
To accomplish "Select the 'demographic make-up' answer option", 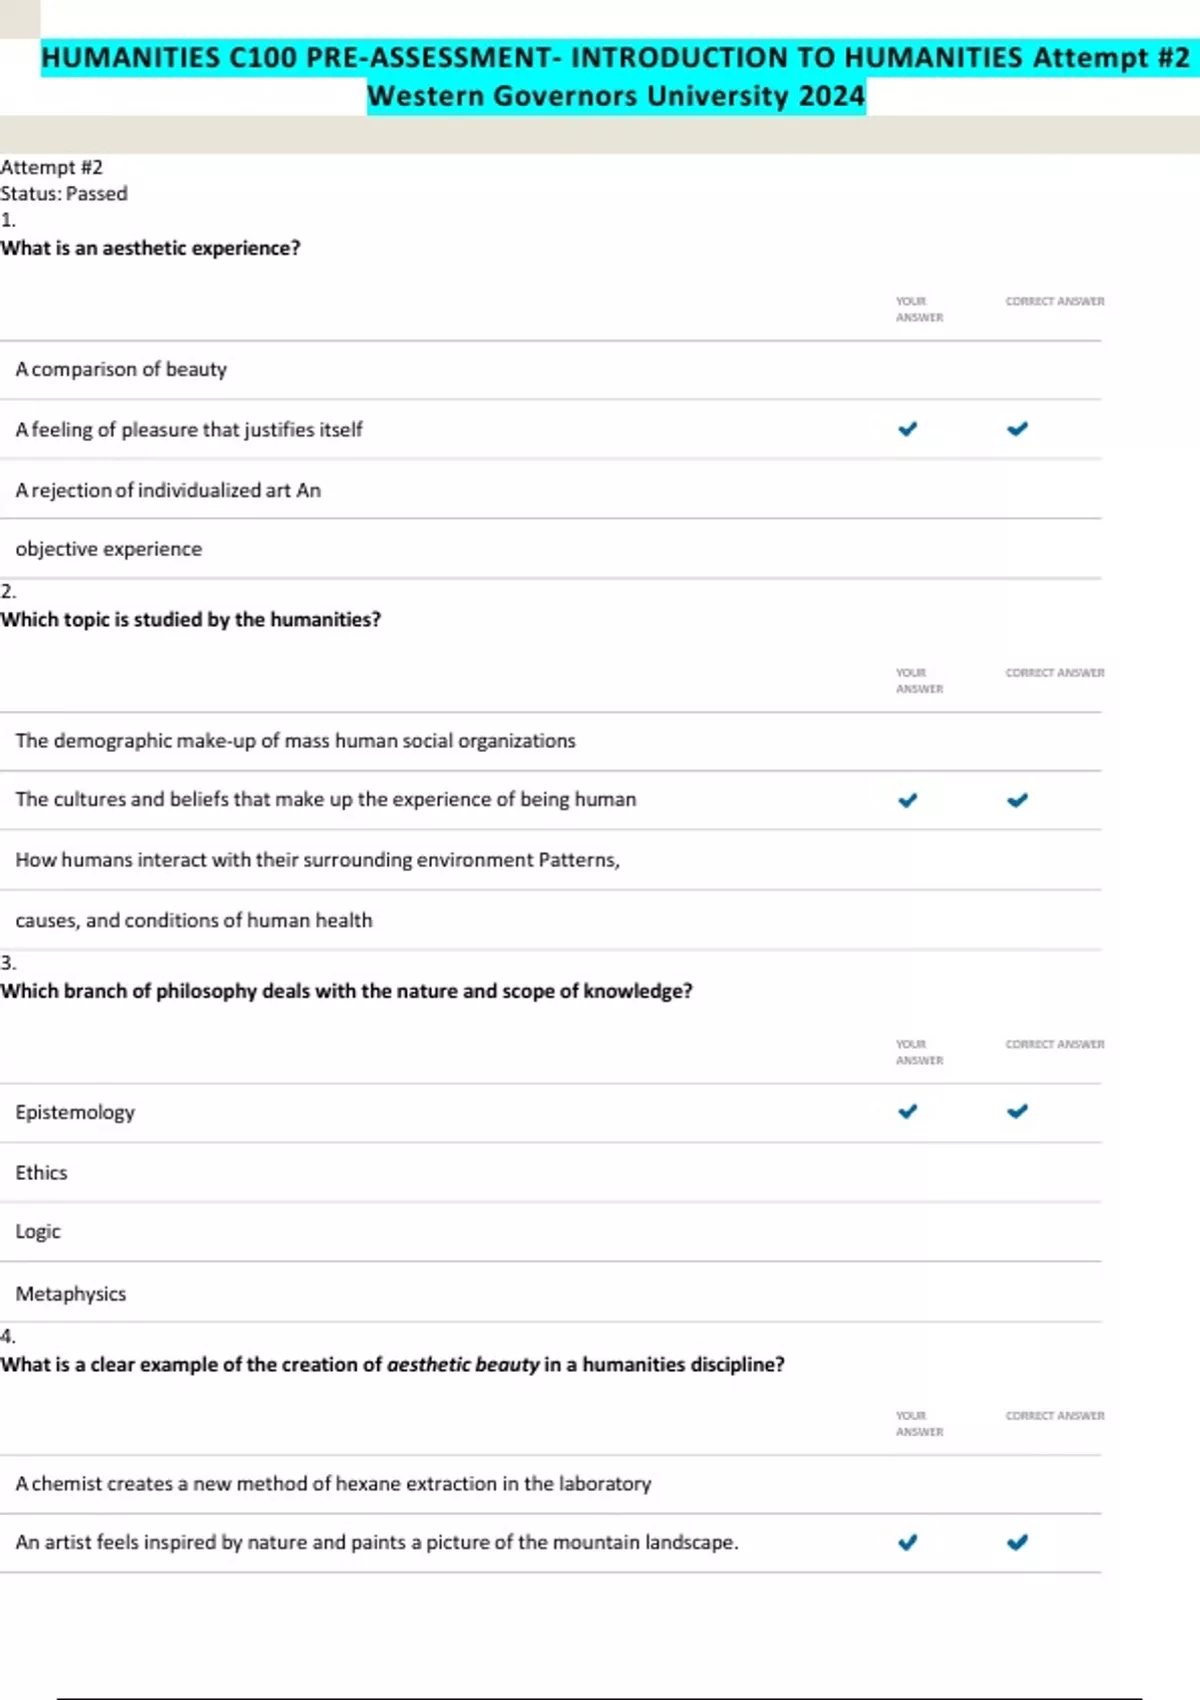I will click(295, 741).
